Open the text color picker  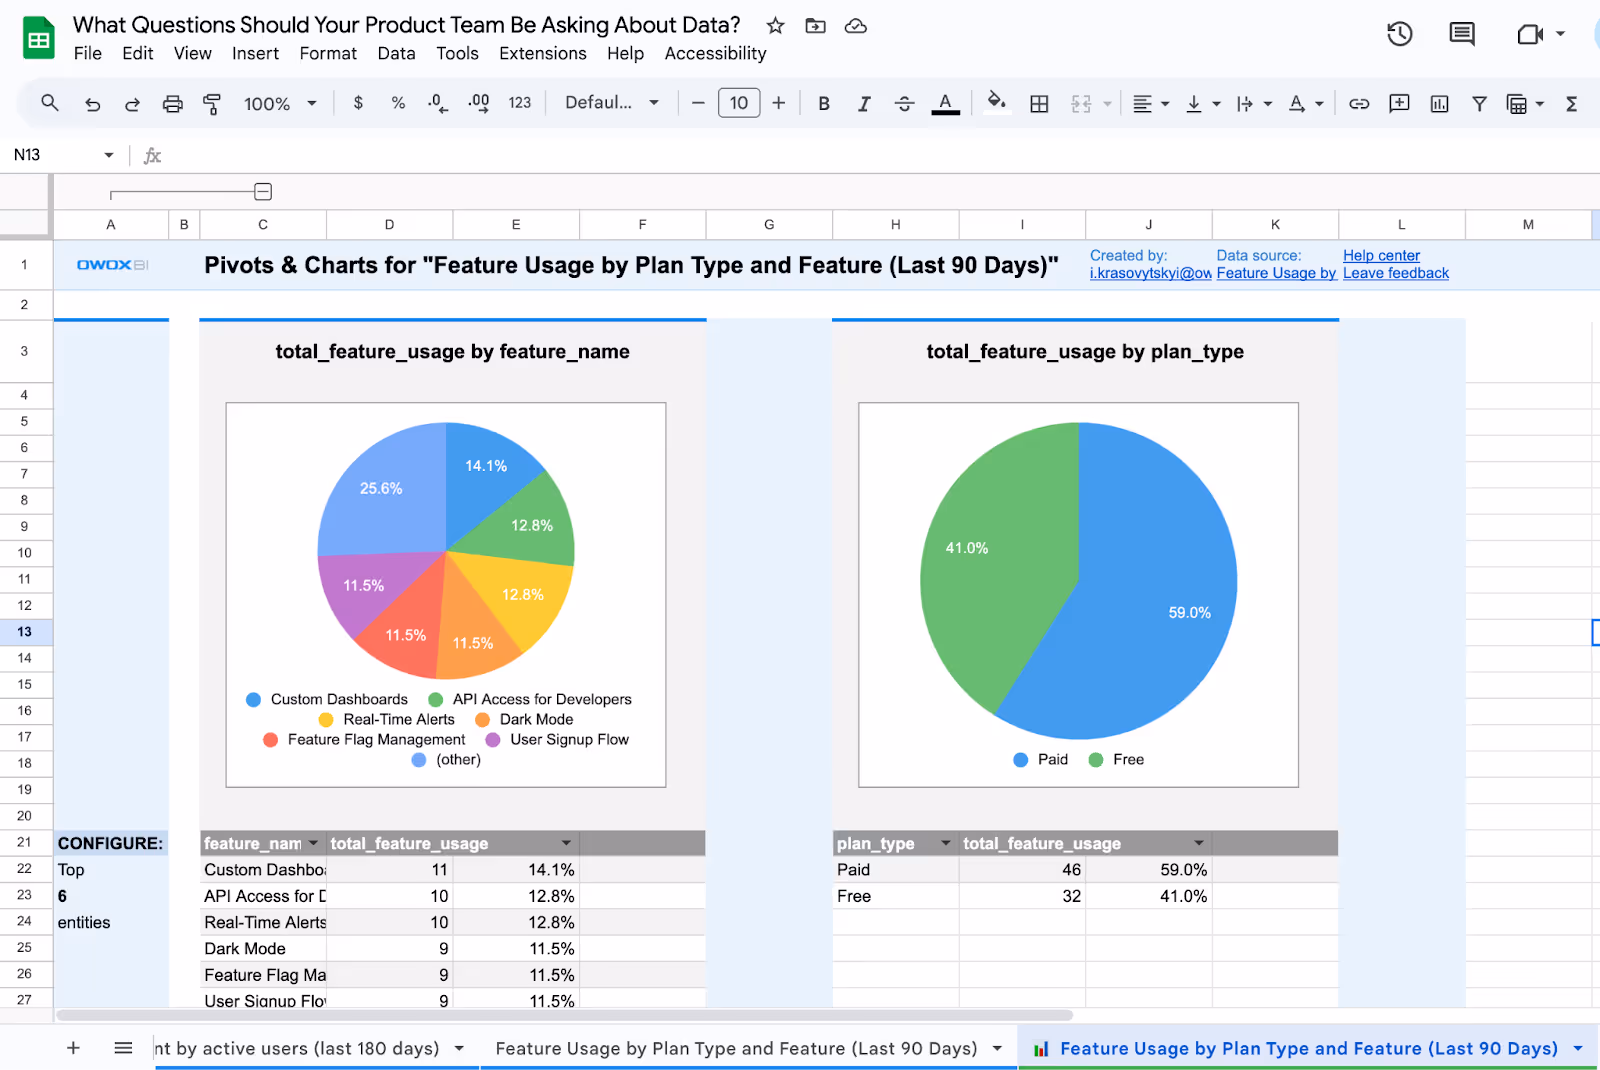click(x=945, y=103)
